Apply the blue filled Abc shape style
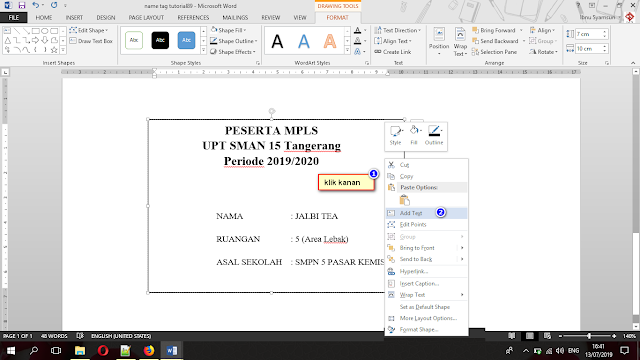 tap(186, 40)
